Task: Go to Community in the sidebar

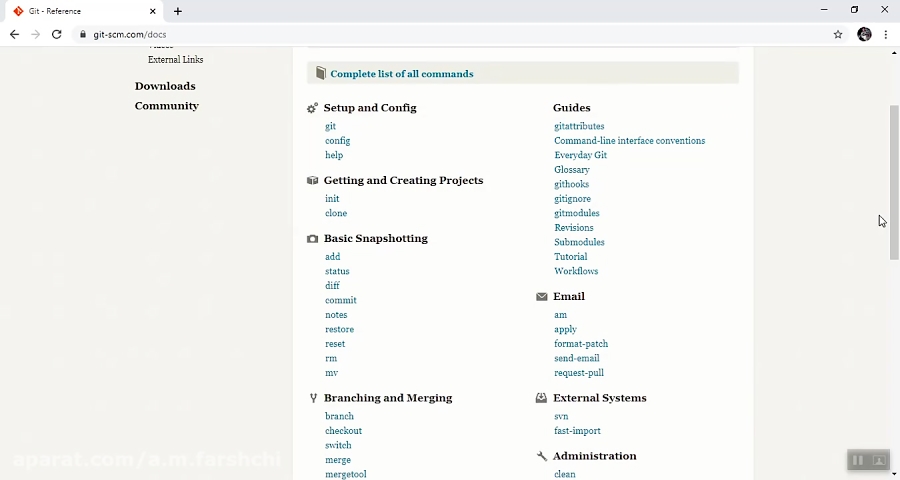Action: click(166, 106)
